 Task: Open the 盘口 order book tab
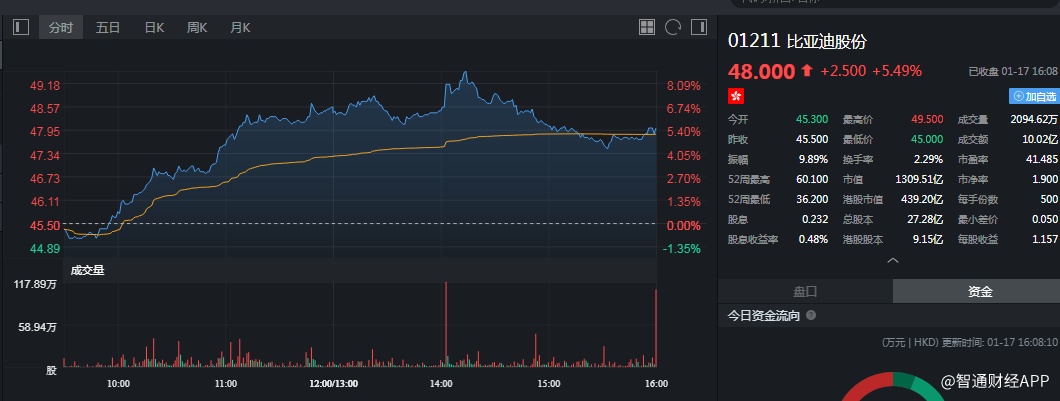(x=805, y=291)
